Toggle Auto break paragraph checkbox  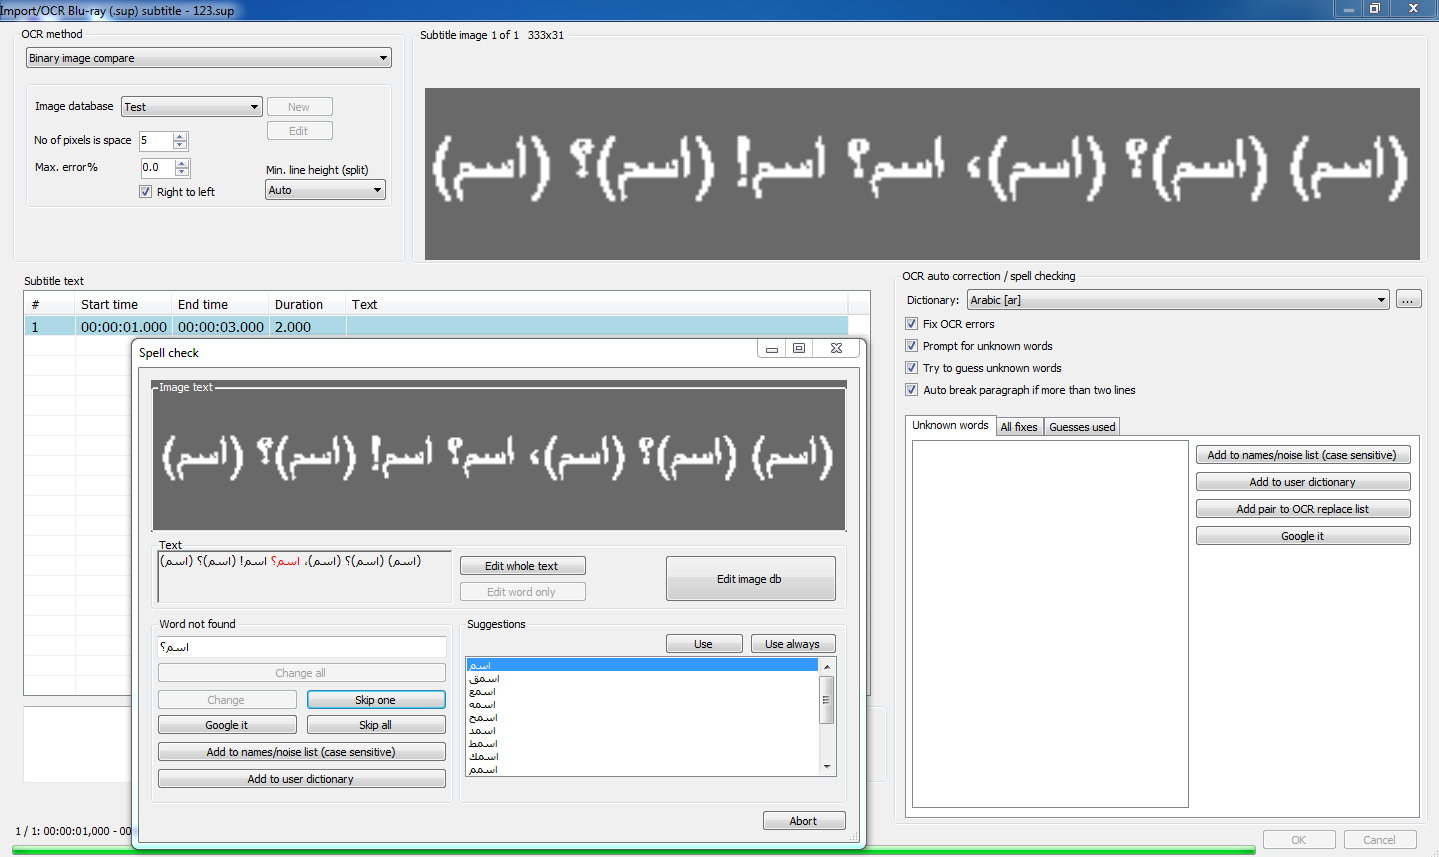click(911, 390)
